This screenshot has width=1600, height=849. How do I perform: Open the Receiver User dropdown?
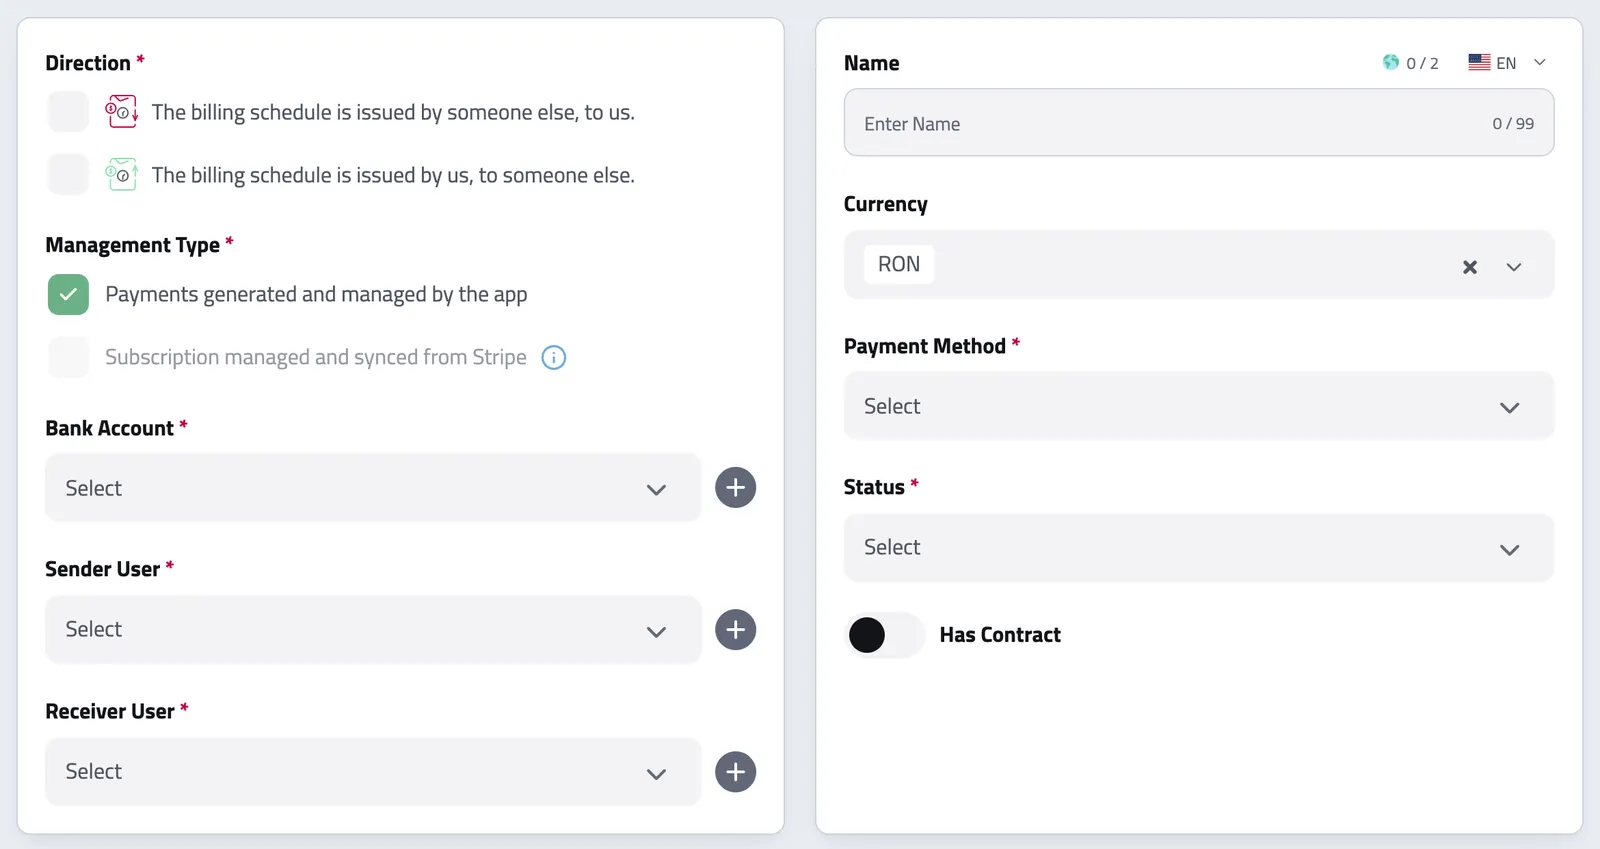click(373, 772)
